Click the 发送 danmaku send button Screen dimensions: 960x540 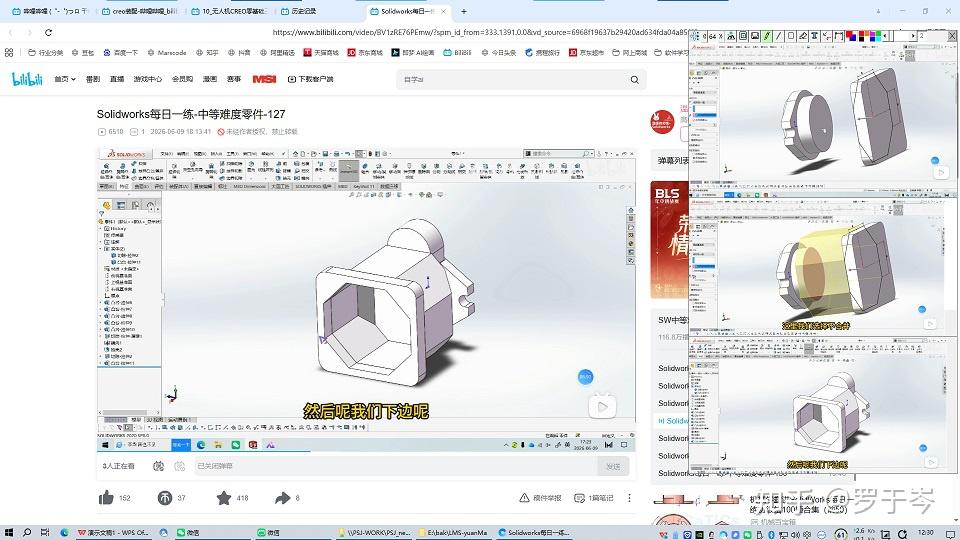click(613, 467)
